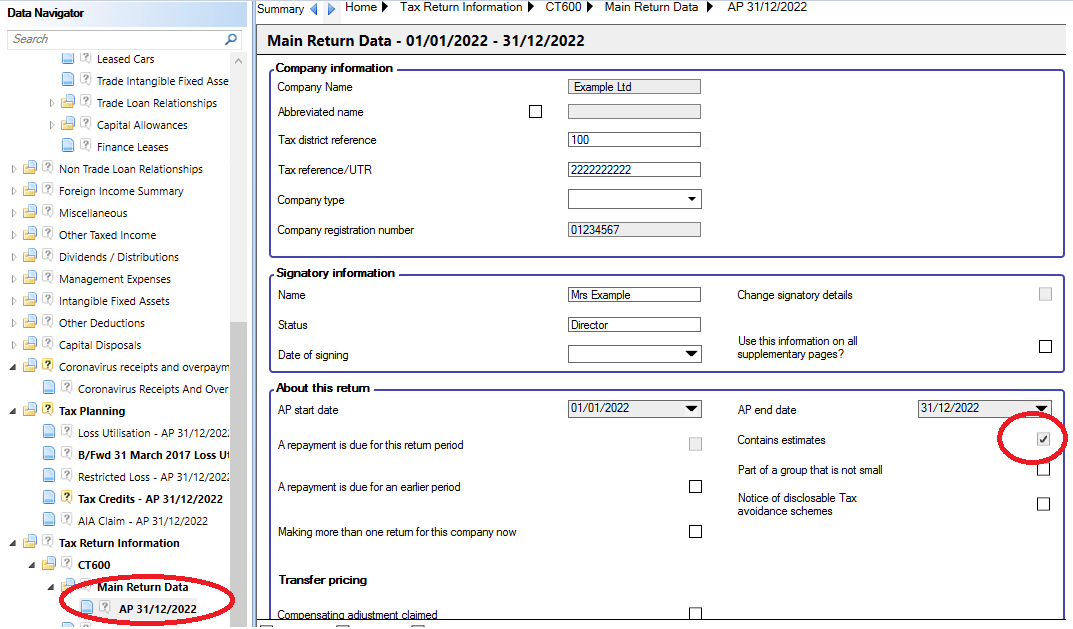The height and width of the screenshot is (629, 1073).
Task: Uncheck the Contains estimates checkbox
Action: coord(1043,439)
